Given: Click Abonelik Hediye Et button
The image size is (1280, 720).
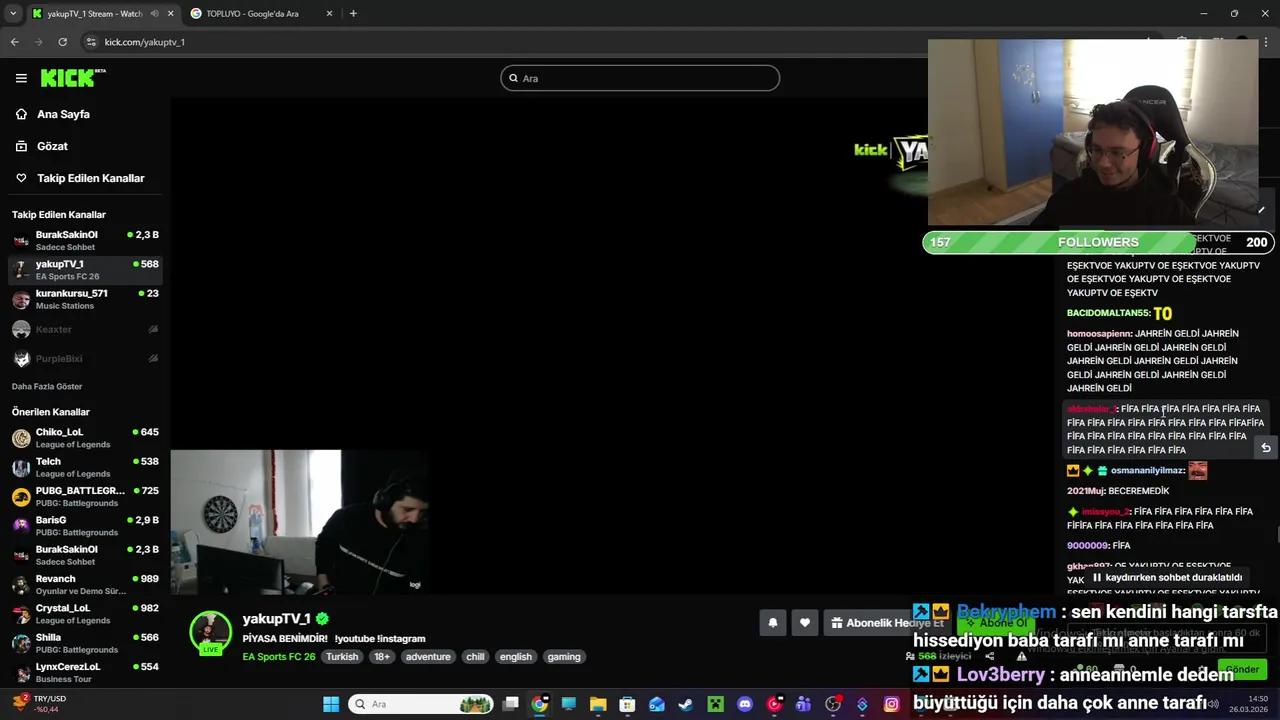Looking at the screenshot, I should [x=888, y=623].
